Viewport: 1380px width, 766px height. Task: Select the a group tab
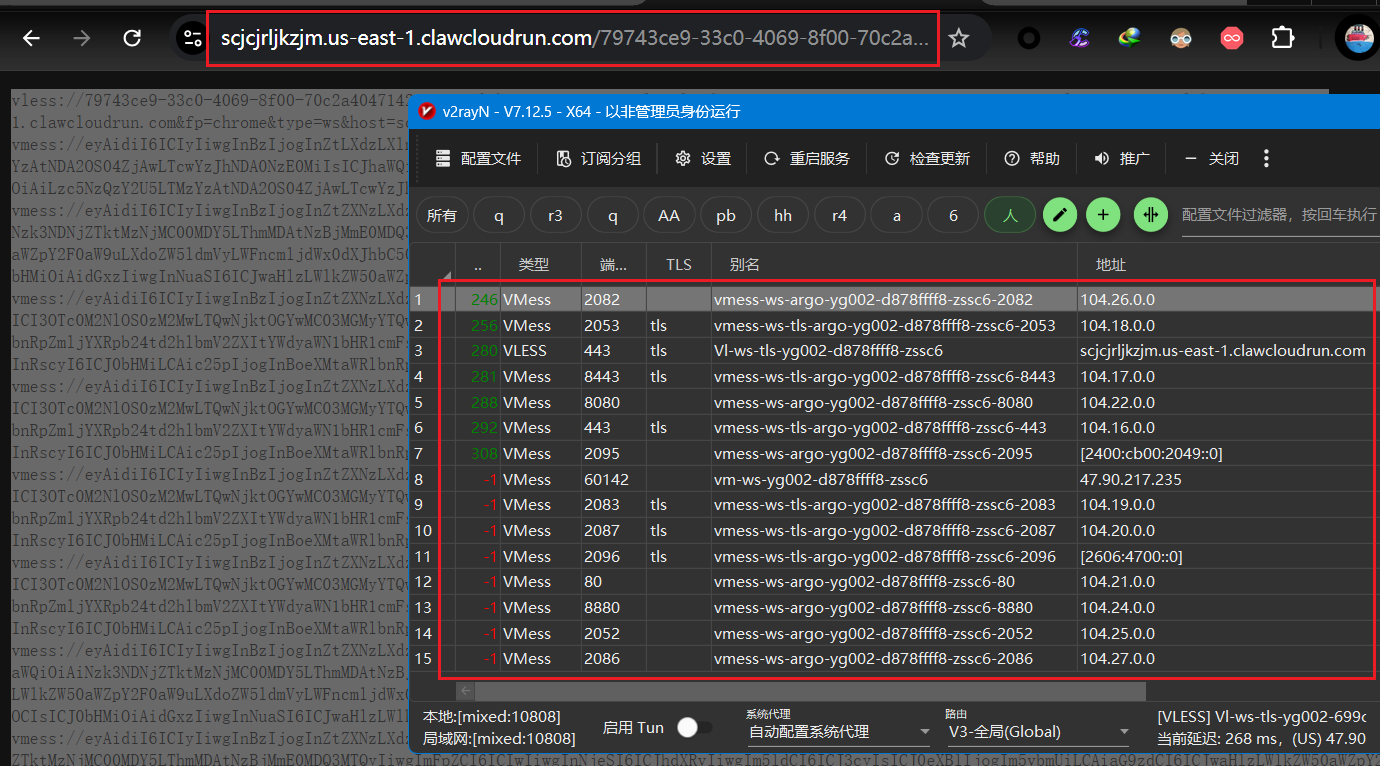[x=896, y=215]
